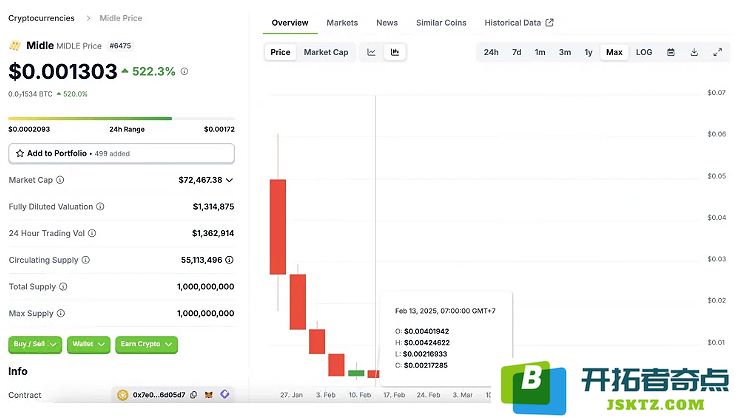Set chart range to 24h
This screenshot has height=418, width=741.
point(491,52)
